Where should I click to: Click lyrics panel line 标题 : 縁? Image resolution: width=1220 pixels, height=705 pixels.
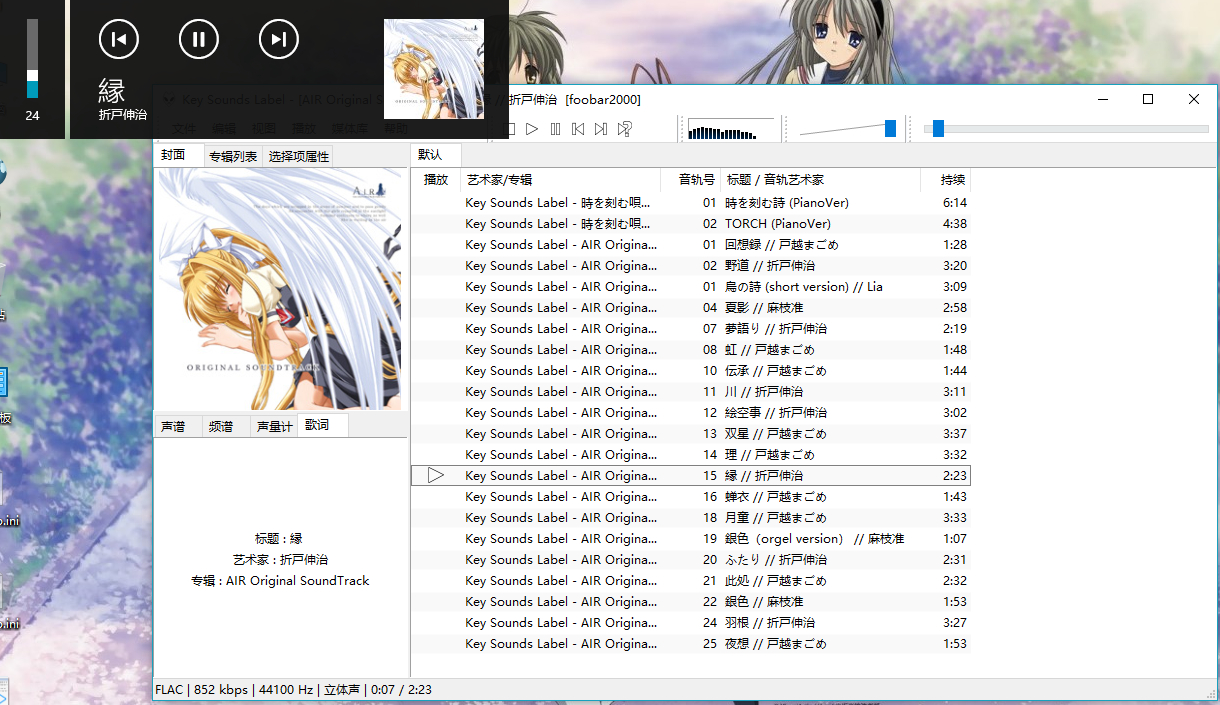point(280,539)
